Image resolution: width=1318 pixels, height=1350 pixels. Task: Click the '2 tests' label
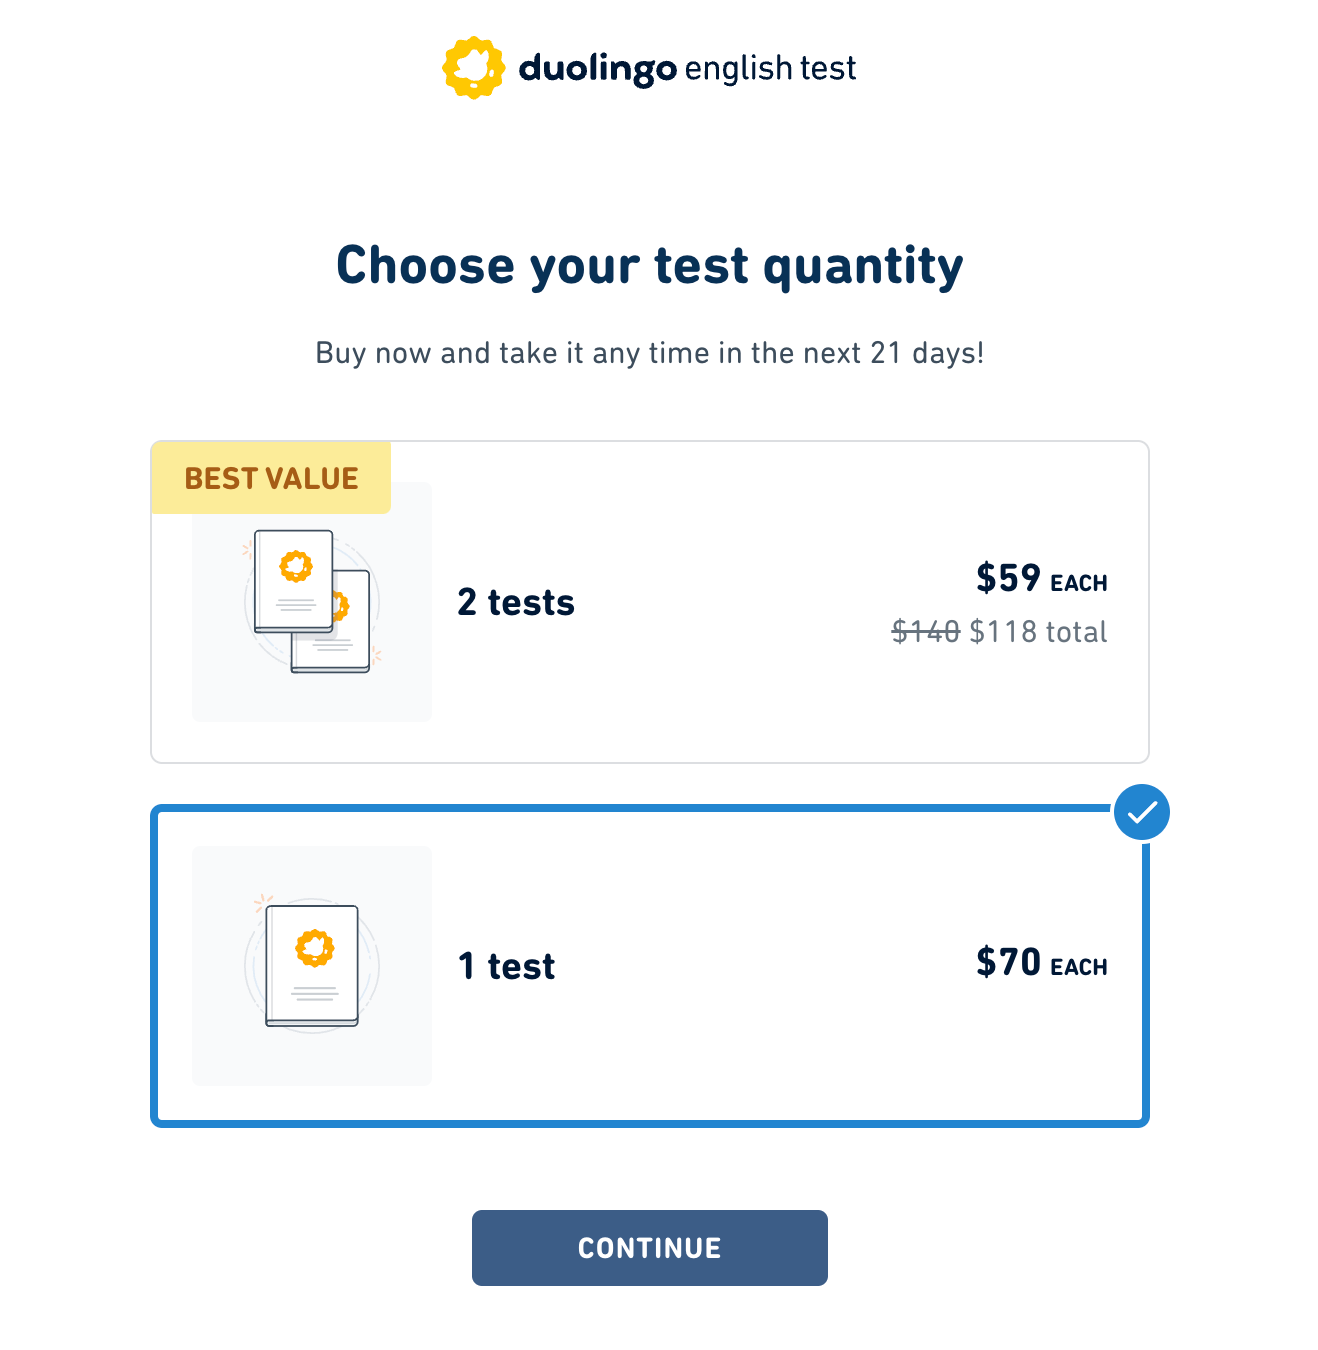click(516, 603)
